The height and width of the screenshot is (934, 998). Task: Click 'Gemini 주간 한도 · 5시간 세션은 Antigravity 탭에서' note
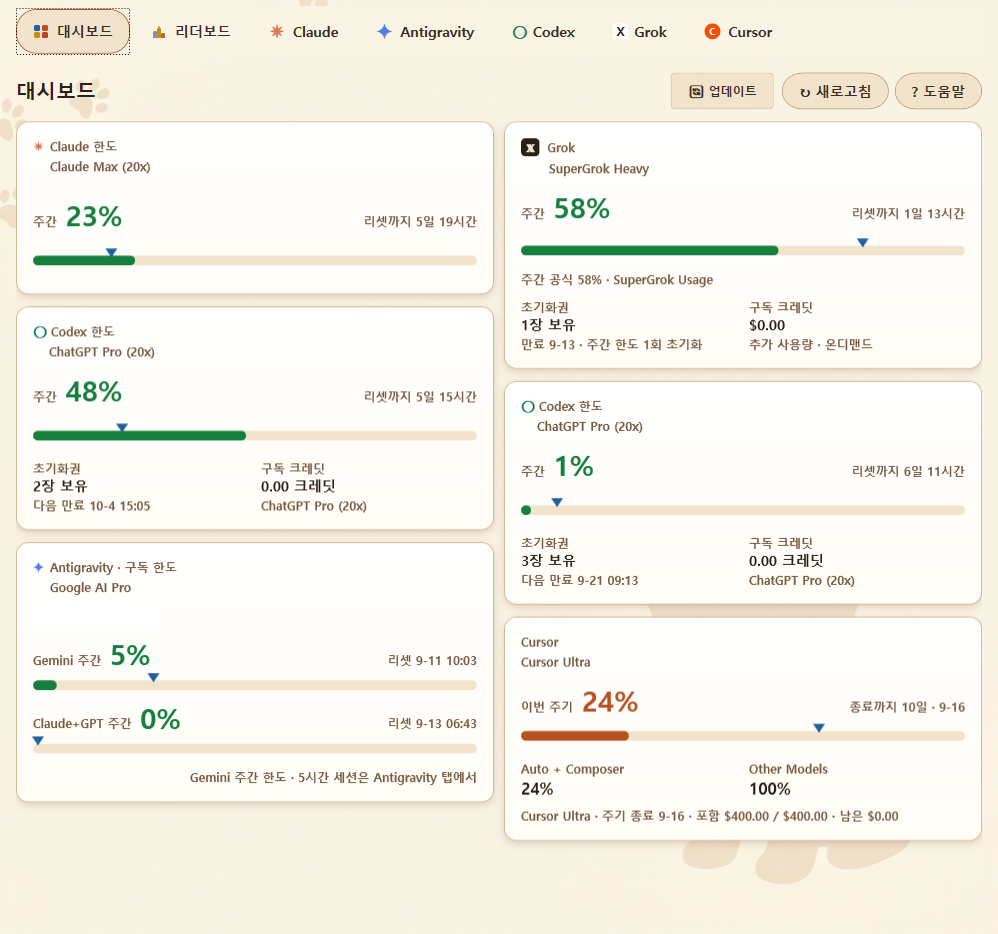coord(333,778)
